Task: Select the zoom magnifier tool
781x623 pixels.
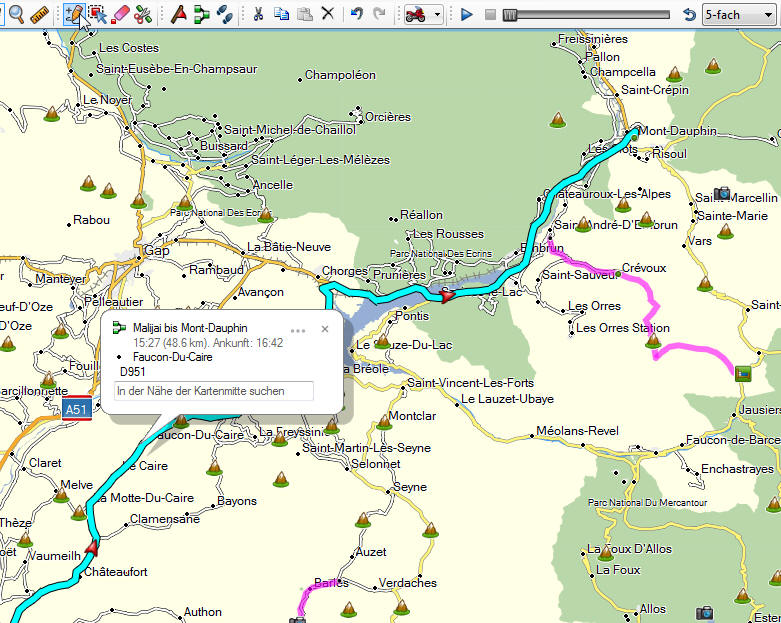Action: 17,14
